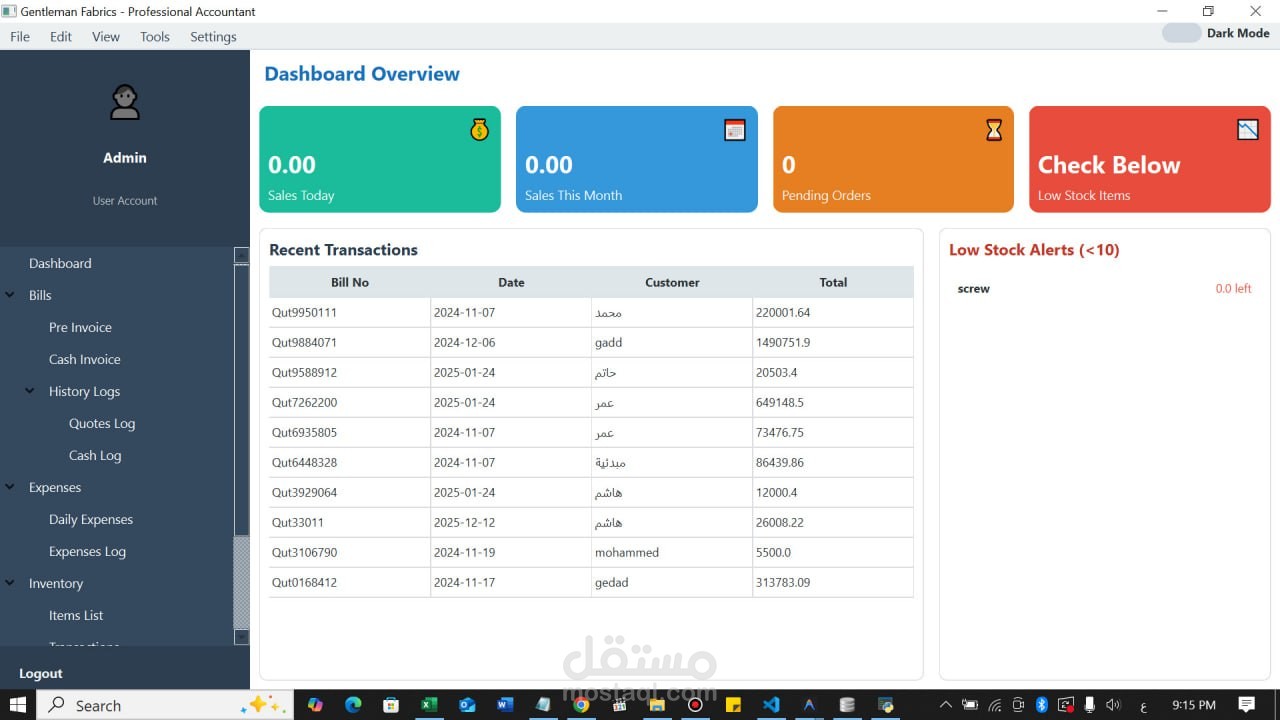Image resolution: width=1280 pixels, height=720 pixels.
Task: Click the sidebar scroll-up arrow
Action: tap(241, 255)
